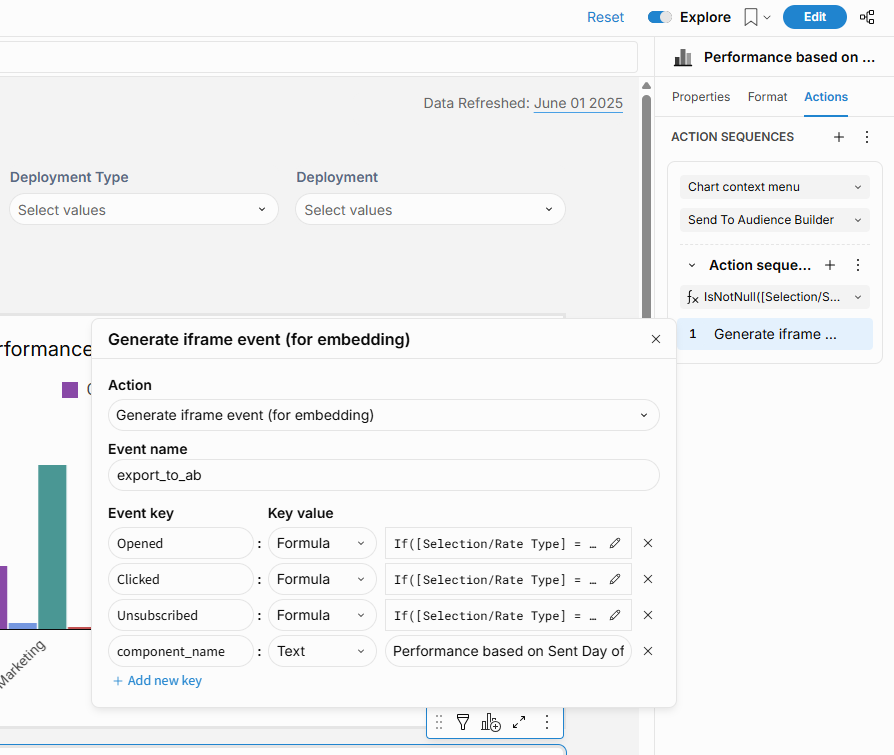Click the purple legend color swatch
The image size is (894, 755).
(70, 390)
